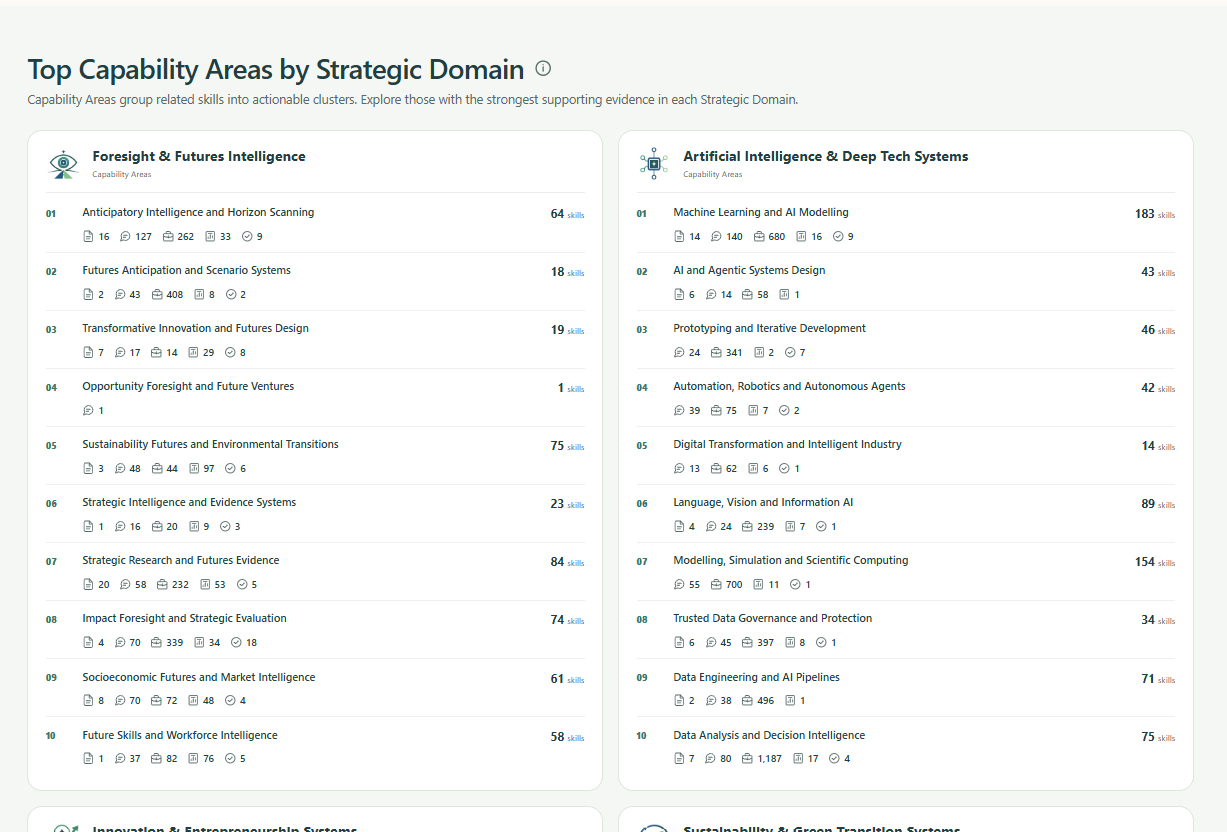Click the briefcase icon under Data Engineering and AI Pipelines

[x=747, y=701]
